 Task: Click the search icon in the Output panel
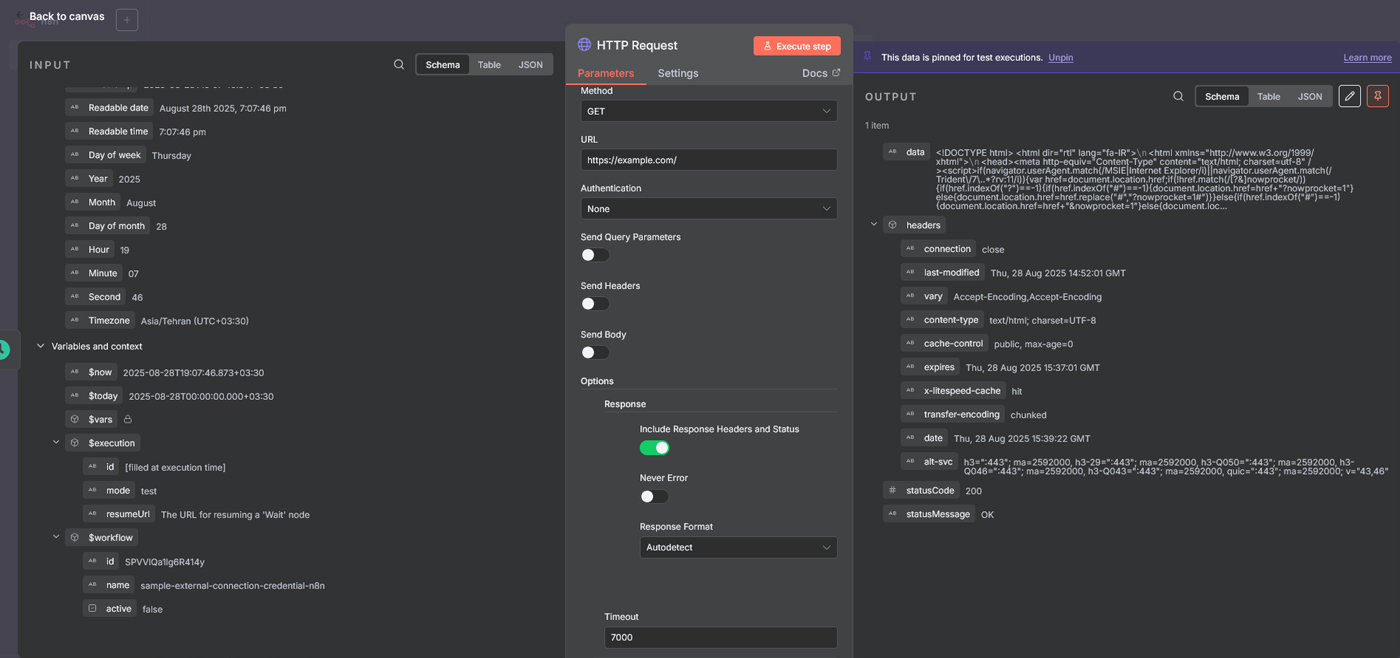[1178, 97]
